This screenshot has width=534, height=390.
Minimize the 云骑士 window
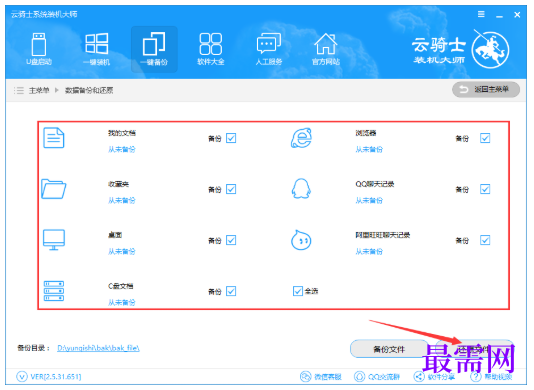[x=500, y=15]
